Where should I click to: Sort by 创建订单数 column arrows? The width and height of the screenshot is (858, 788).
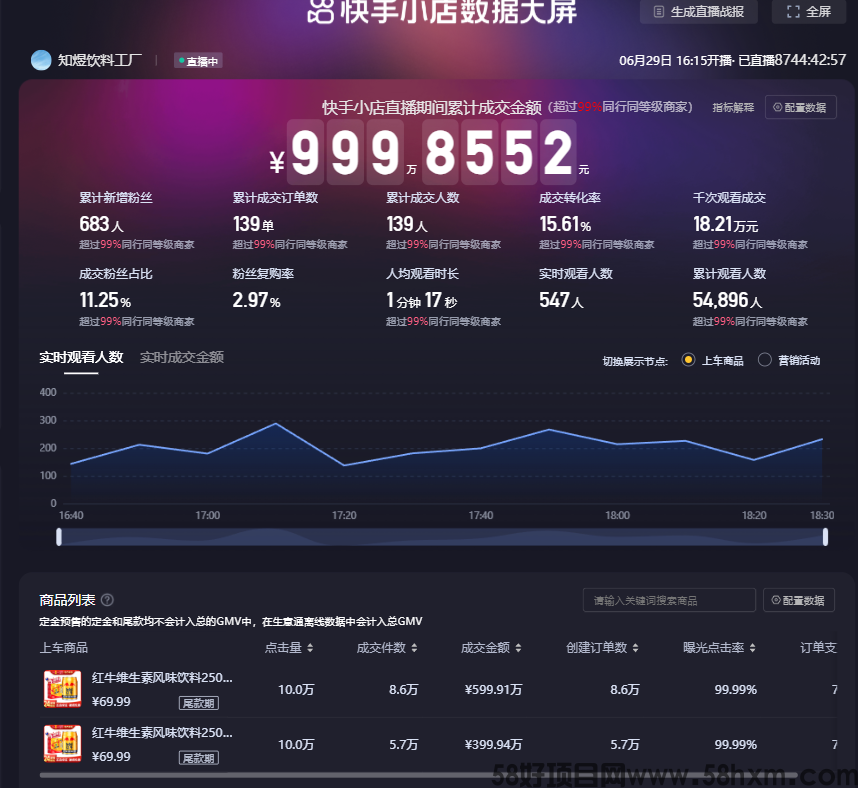click(635, 648)
